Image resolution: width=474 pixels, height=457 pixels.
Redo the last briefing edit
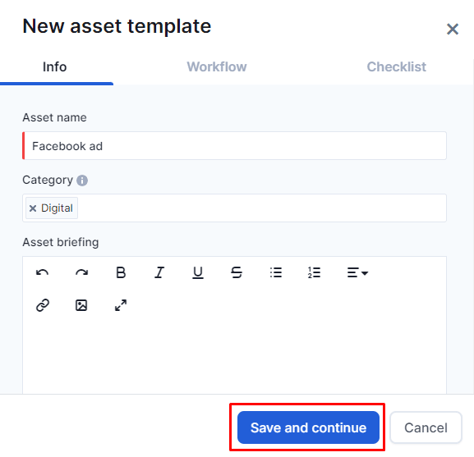coord(82,273)
